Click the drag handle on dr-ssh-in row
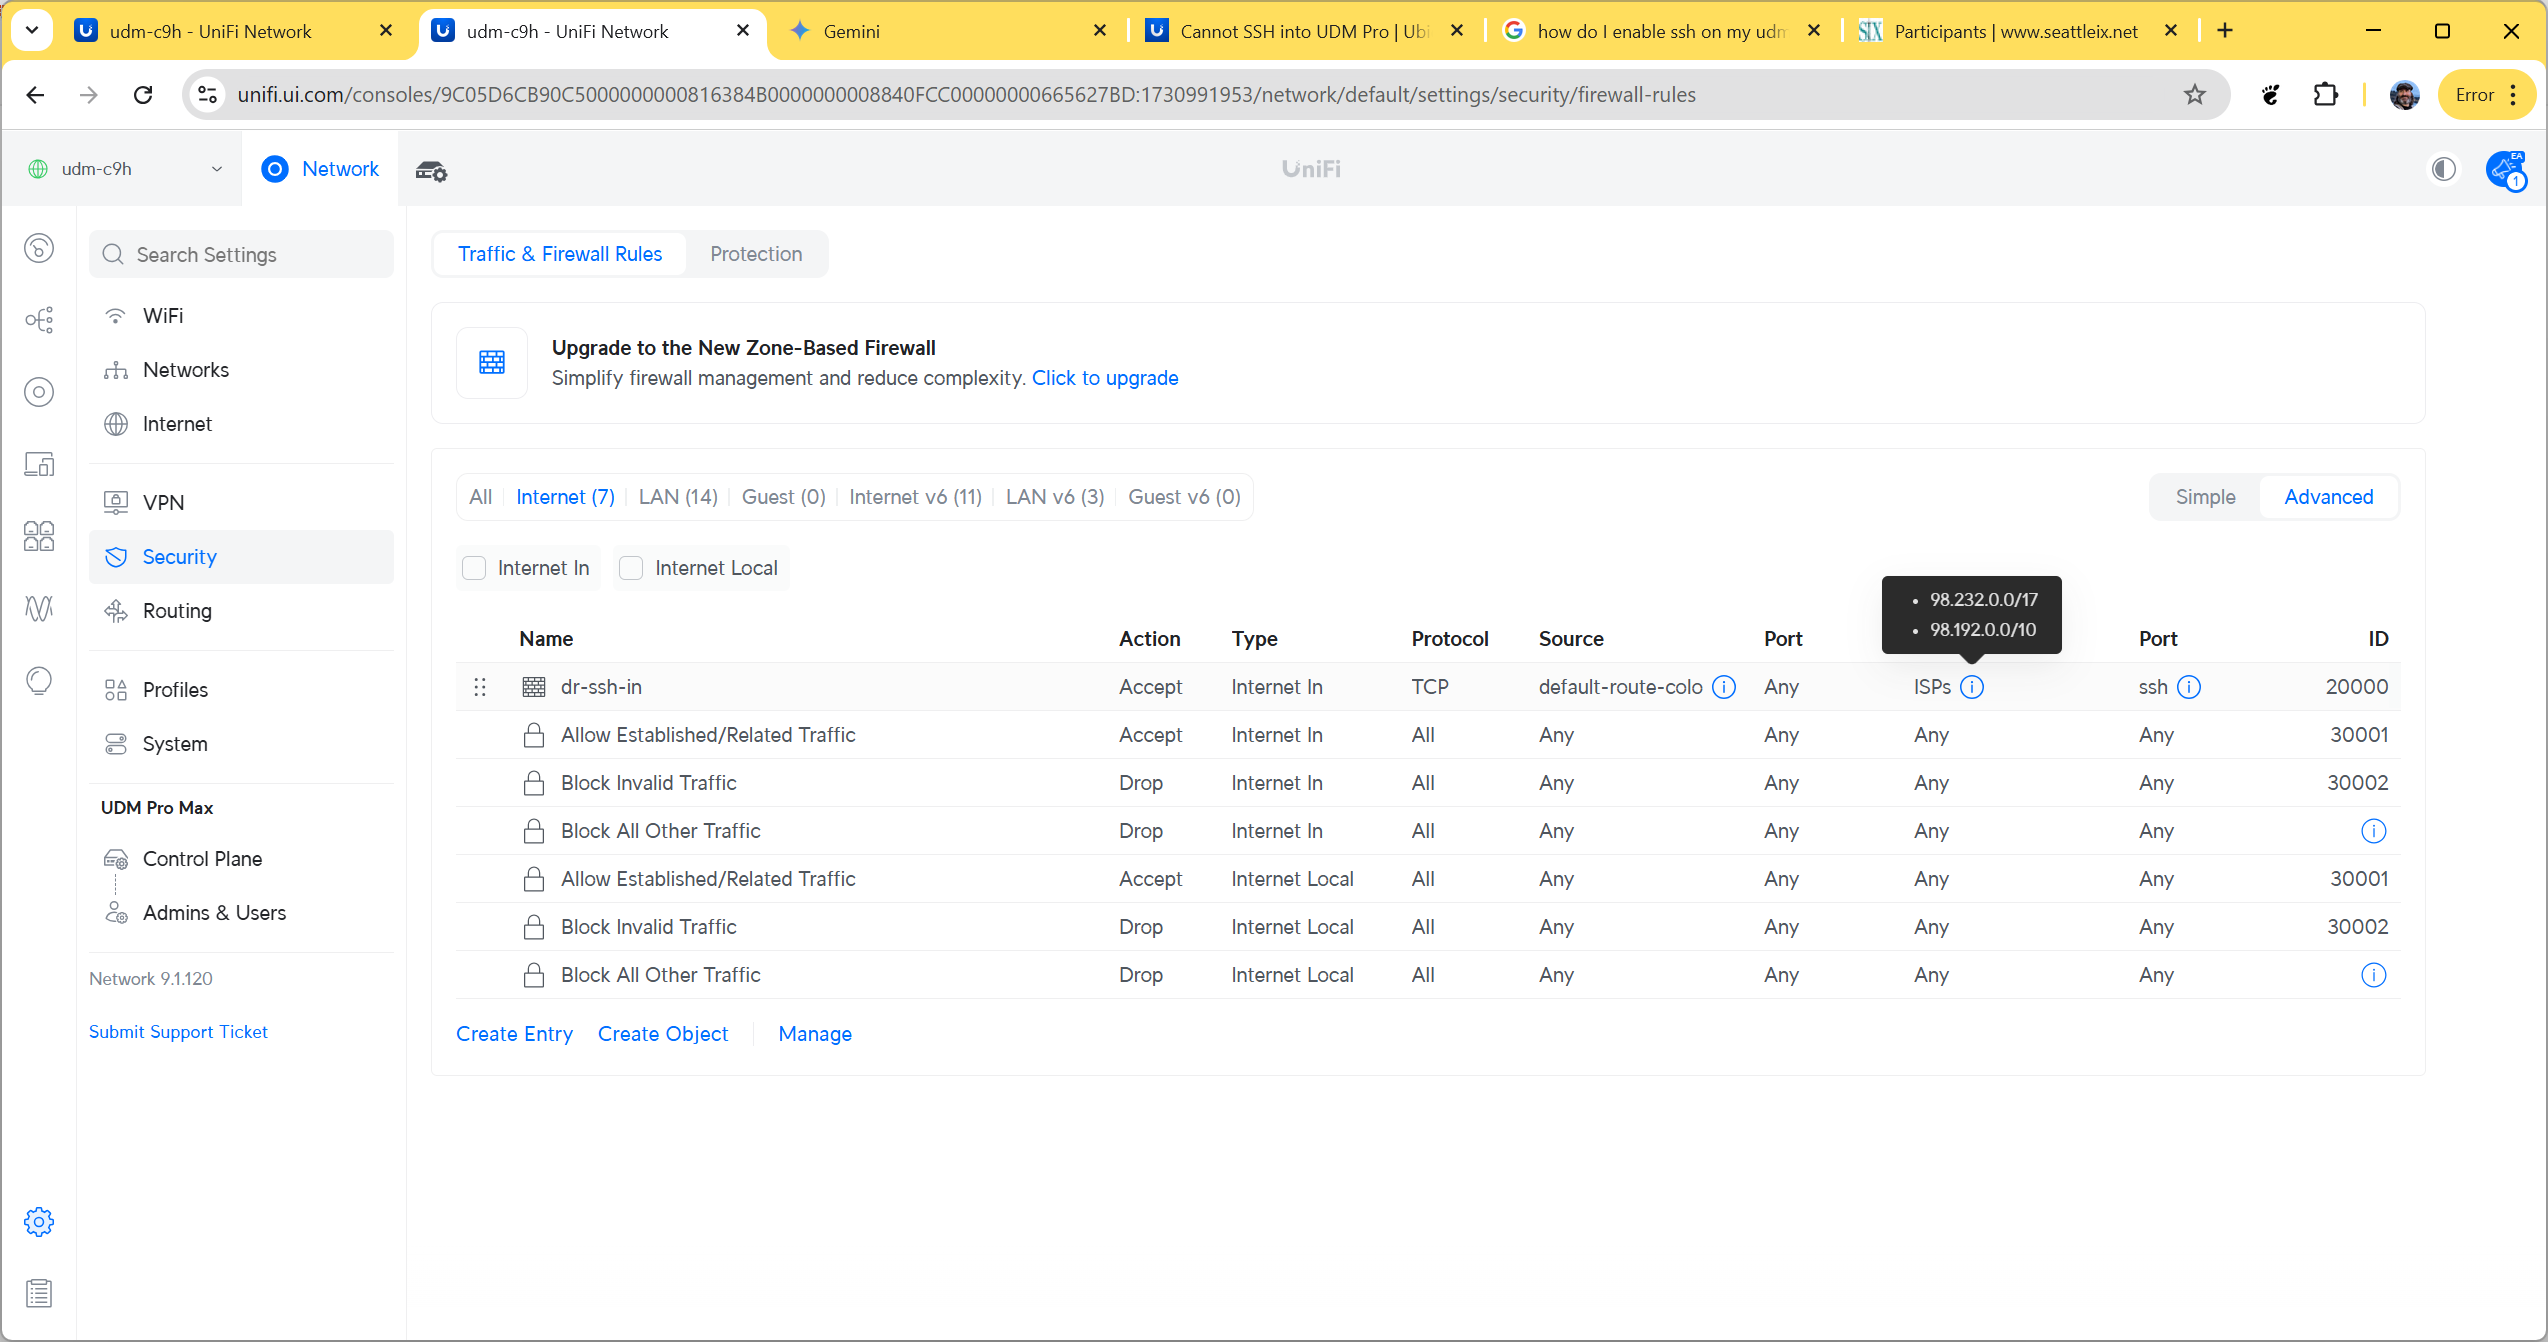 coord(480,687)
